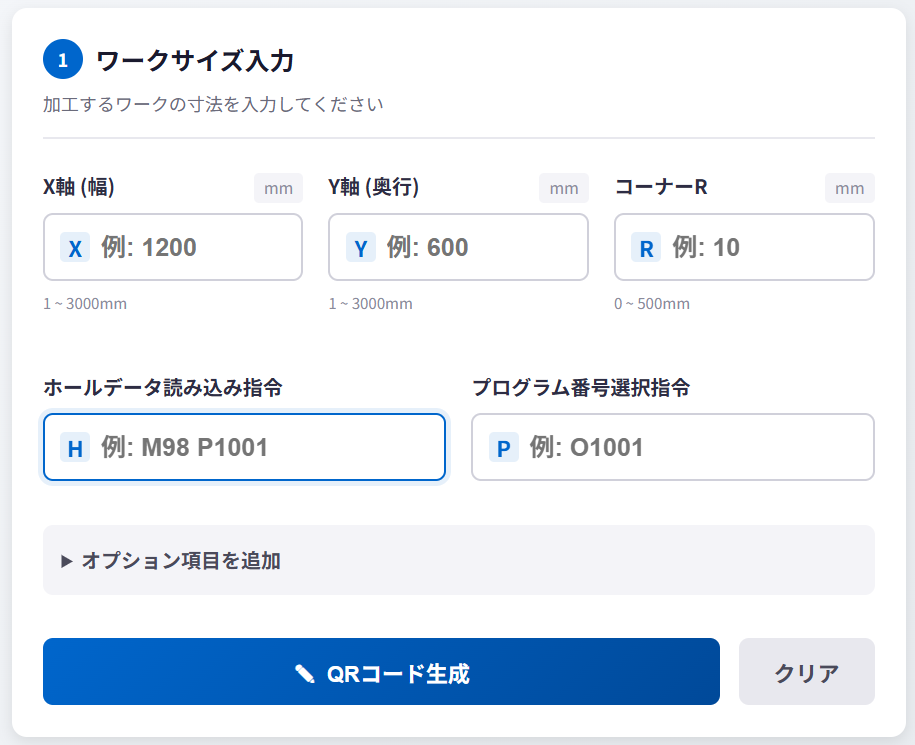Click the blue R corner prefix icon
This screenshot has width=915, height=745.
[646, 248]
